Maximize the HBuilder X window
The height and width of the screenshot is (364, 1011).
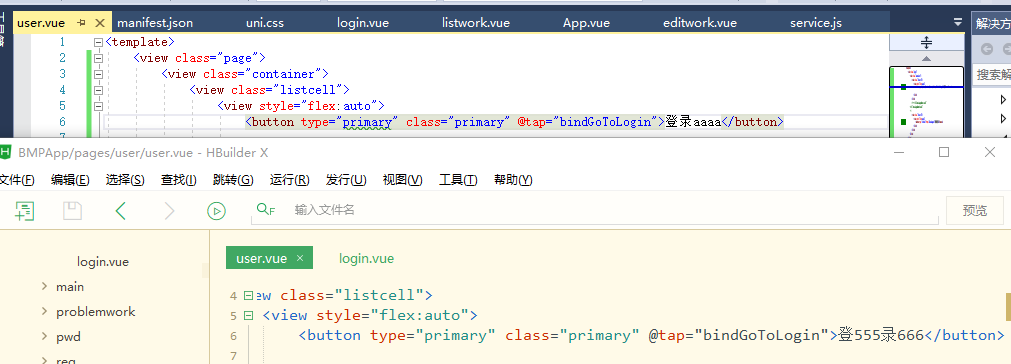(x=944, y=152)
